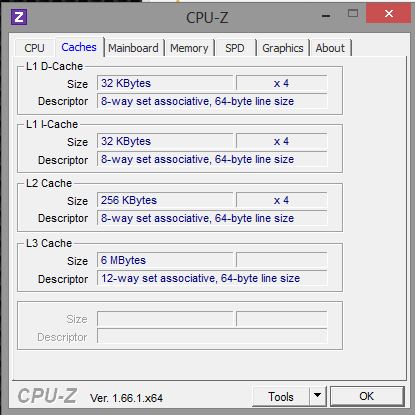Select the L2 Cache 256 KBytes field
Viewport: 415px width, 415px height.
pyautogui.click(x=165, y=200)
